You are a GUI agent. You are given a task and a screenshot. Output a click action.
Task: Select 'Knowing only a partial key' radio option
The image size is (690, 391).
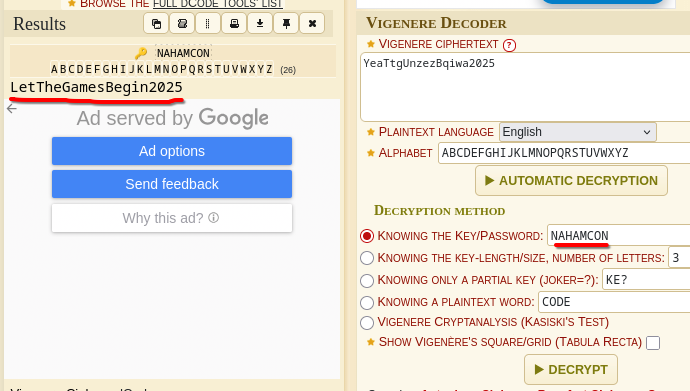[367, 280]
